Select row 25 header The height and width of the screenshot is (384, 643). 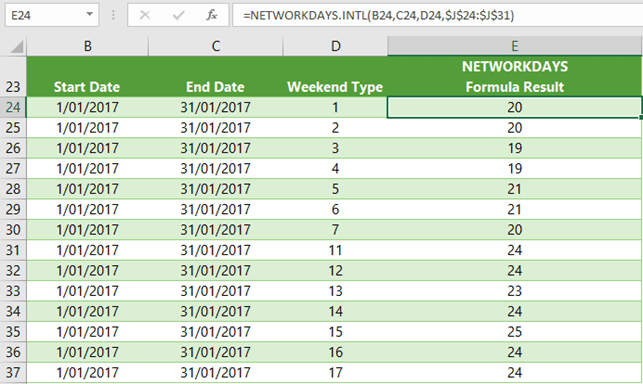[x=13, y=128]
